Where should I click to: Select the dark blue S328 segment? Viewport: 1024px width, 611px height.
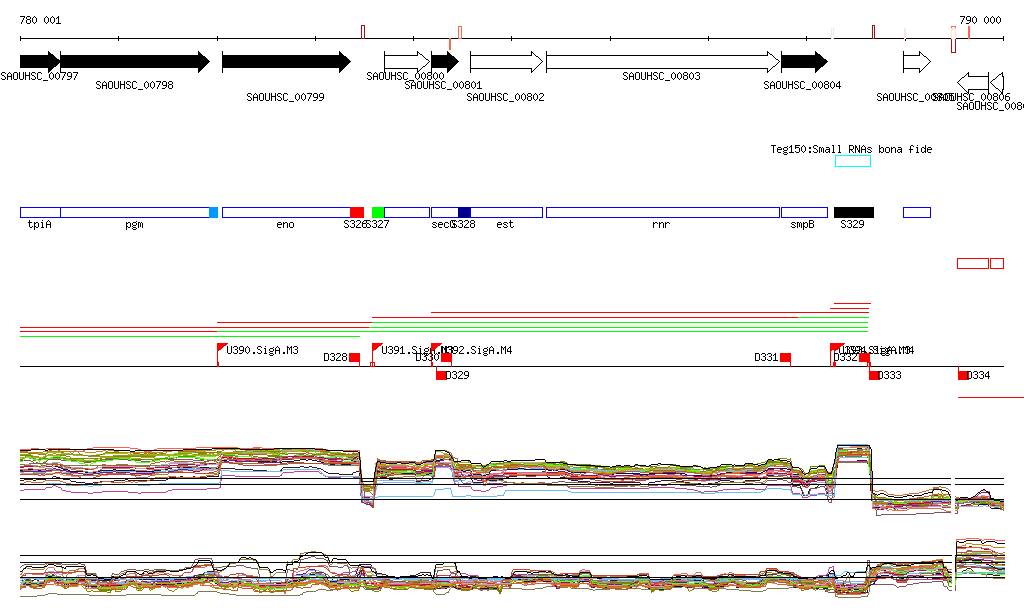coord(464,212)
